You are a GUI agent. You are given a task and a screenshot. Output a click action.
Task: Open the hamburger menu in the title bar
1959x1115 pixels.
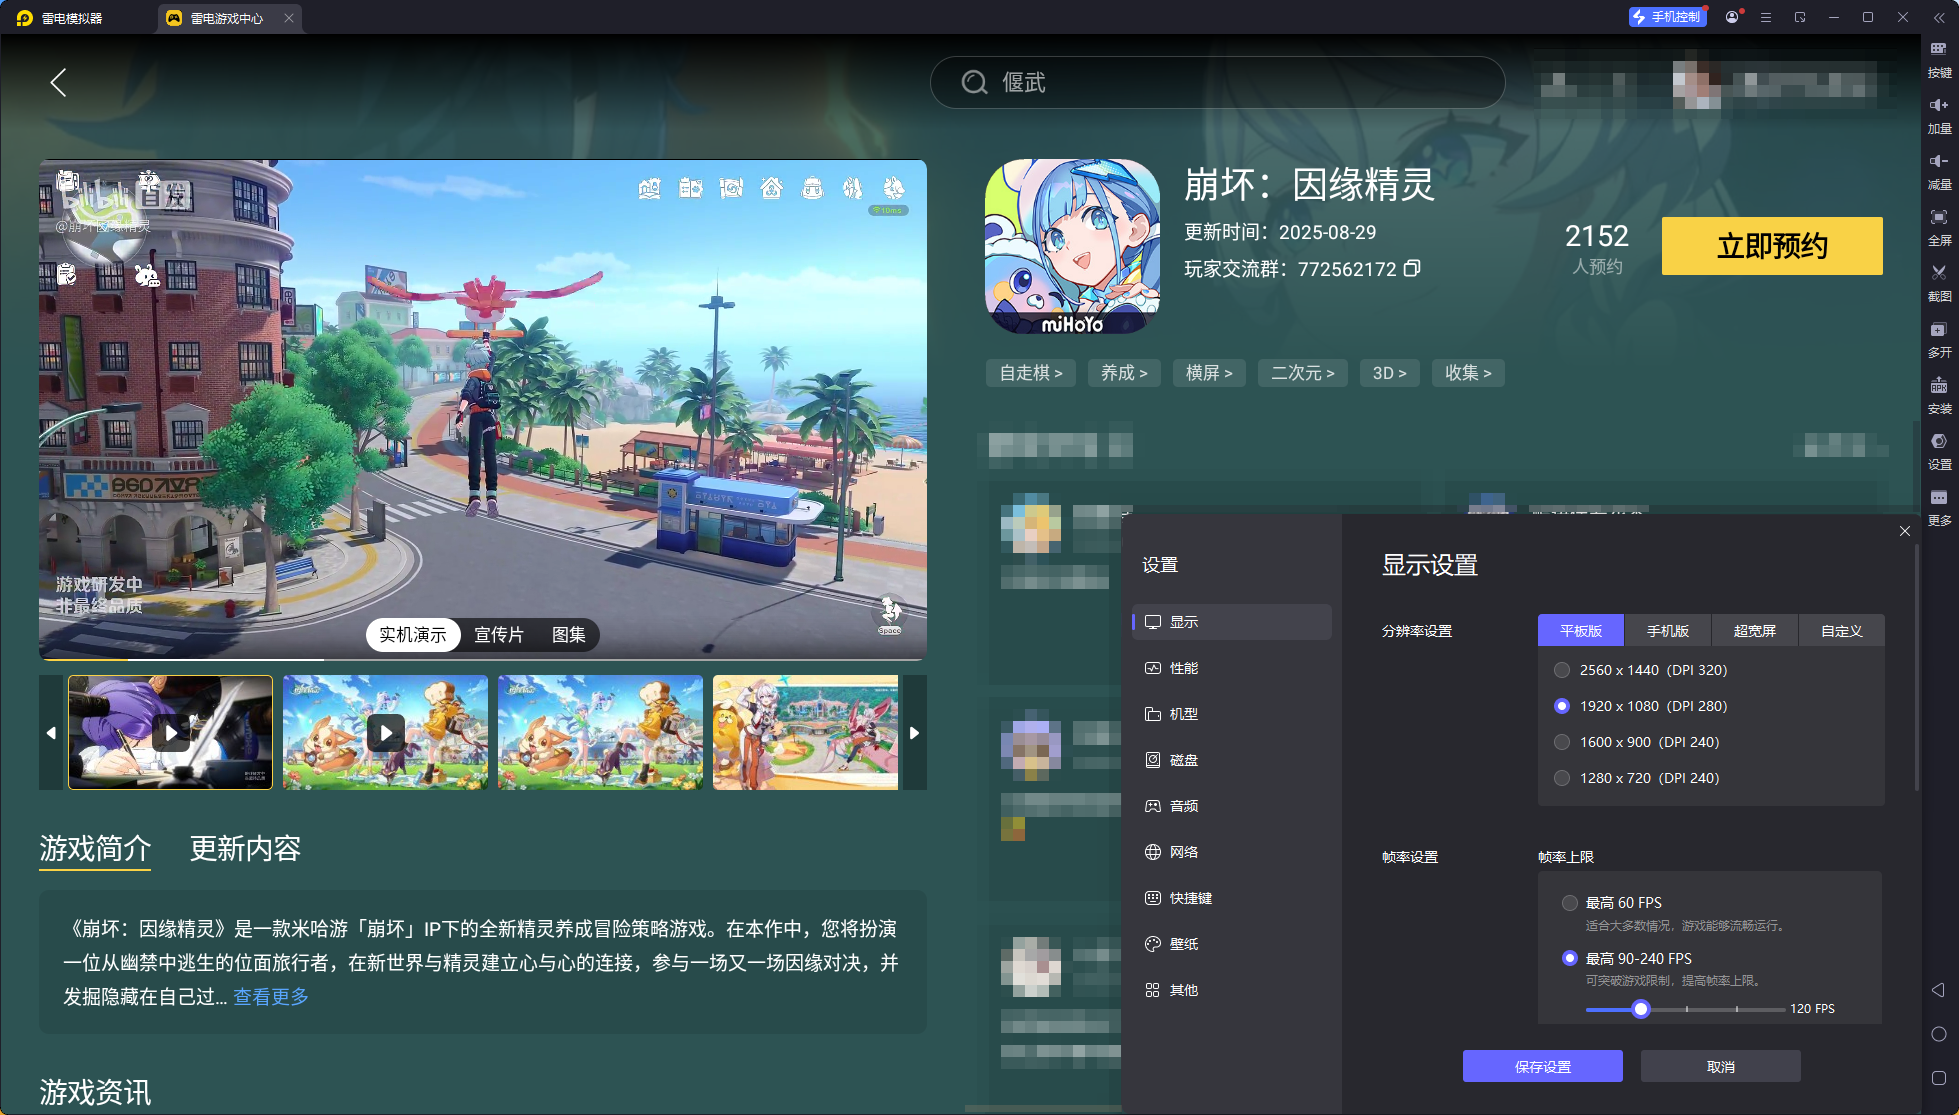[x=1766, y=17]
